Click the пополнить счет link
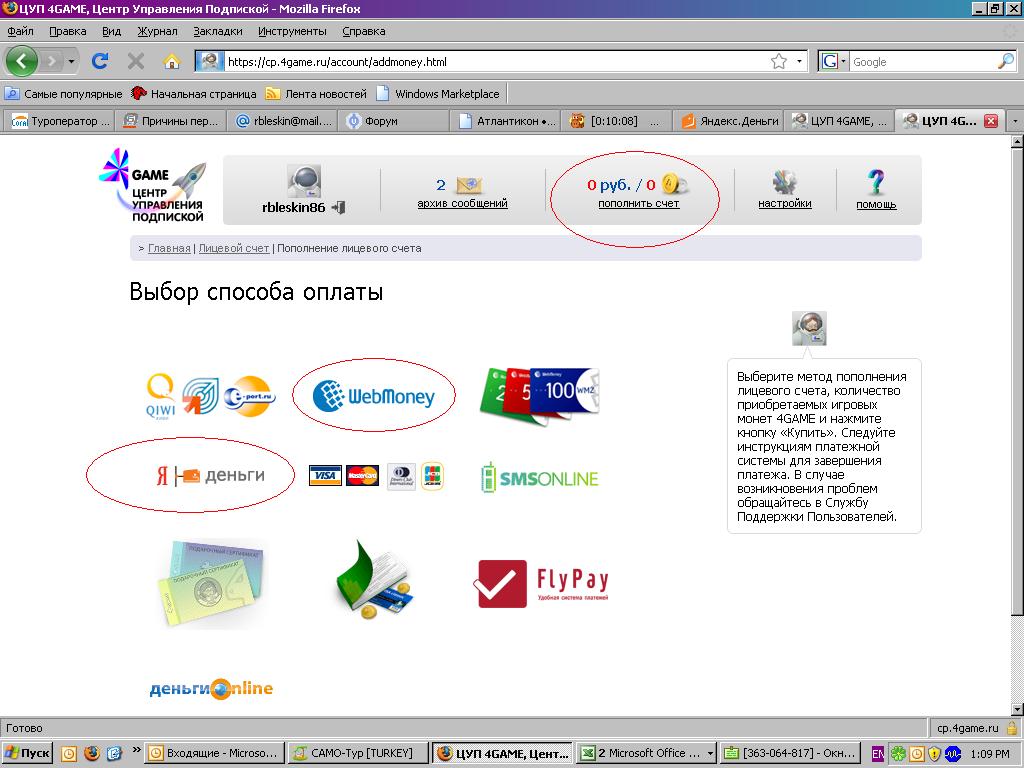The image size is (1024, 768). click(638, 203)
